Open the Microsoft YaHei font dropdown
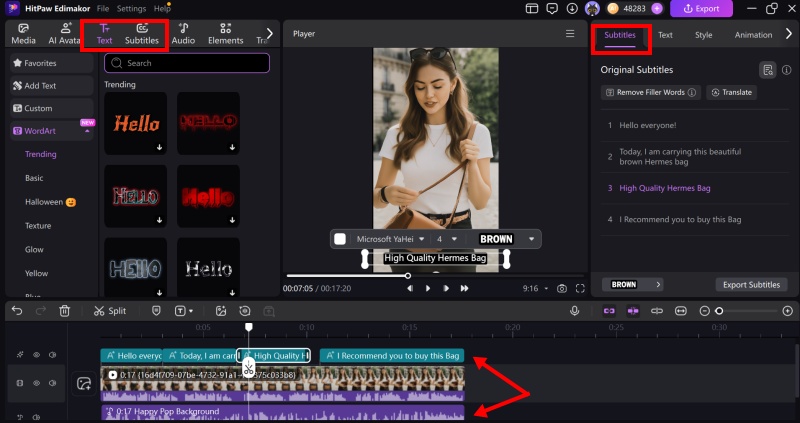800x423 pixels. pyautogui.click(x=390, y=239)
